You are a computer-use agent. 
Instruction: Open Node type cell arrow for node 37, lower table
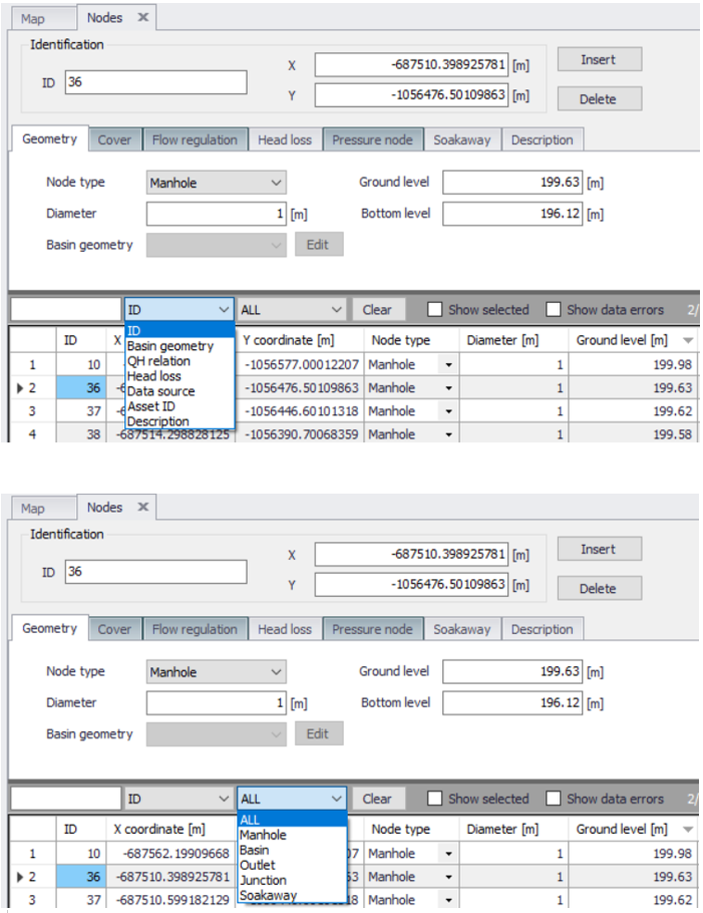(448, 900)
